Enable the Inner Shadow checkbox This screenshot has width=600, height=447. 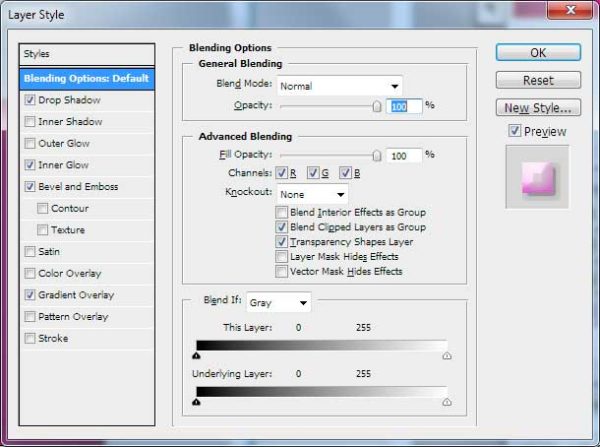(x=29, y=122)
